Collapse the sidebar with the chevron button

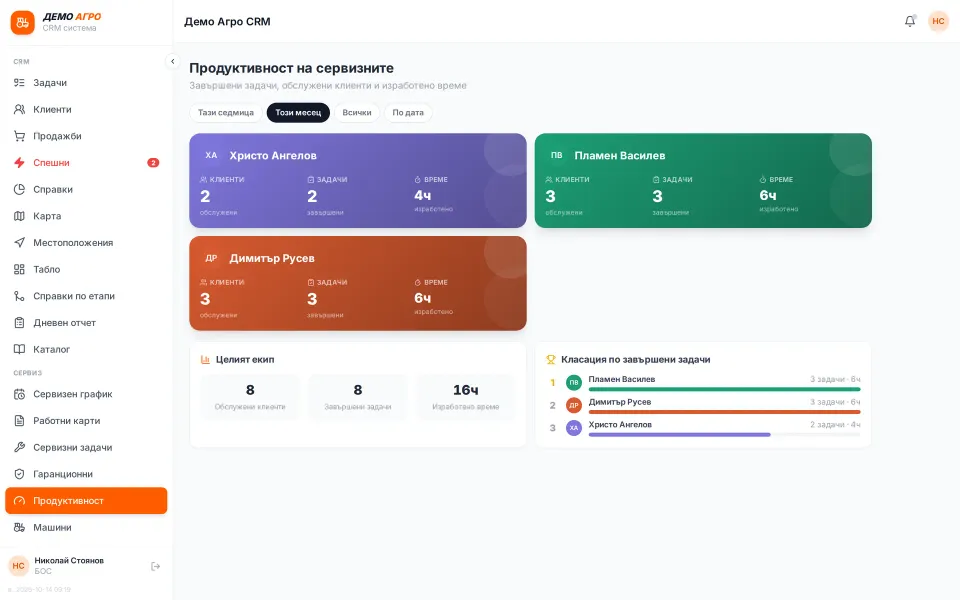coord(173,61)
